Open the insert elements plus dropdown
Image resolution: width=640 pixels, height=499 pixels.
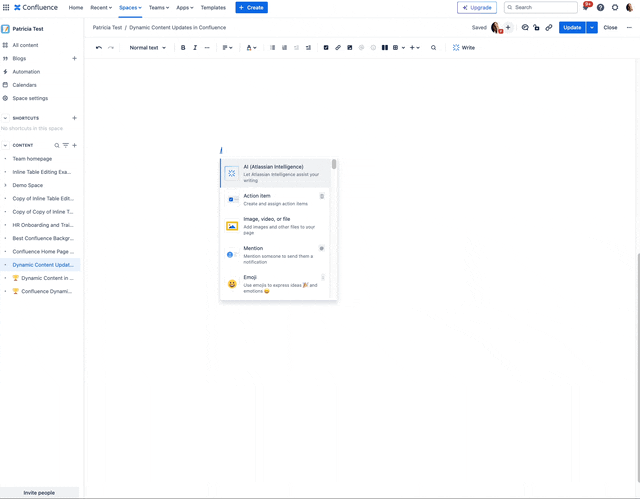[x=415, y=48]
